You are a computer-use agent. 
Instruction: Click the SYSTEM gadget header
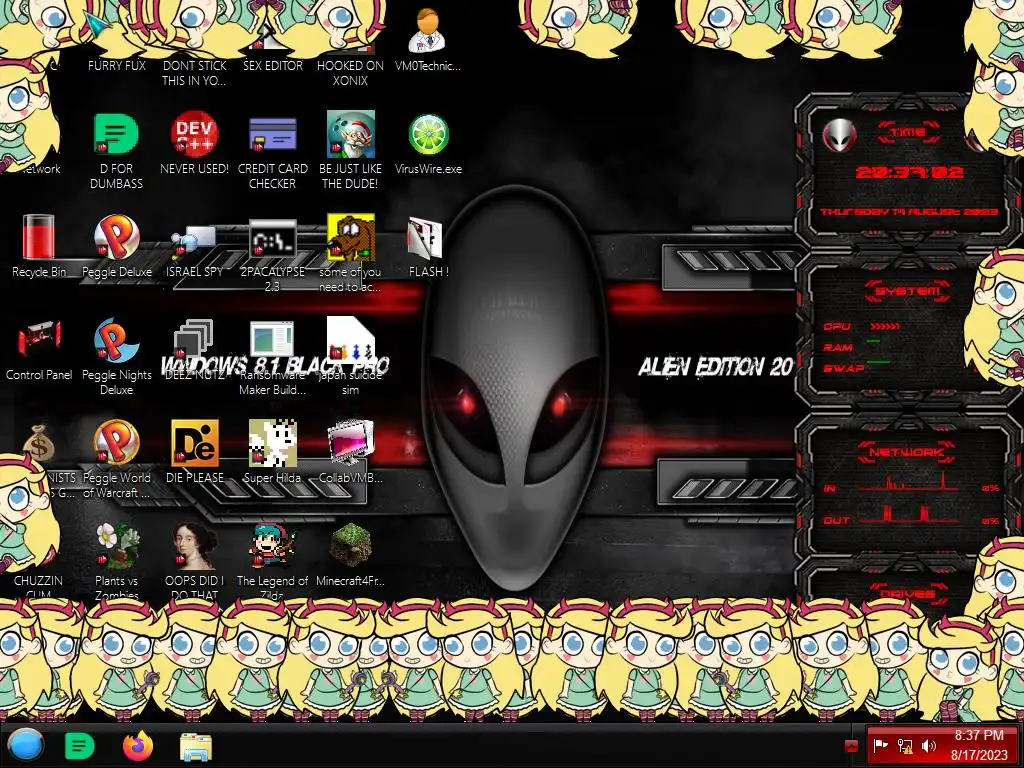[908, 291]
